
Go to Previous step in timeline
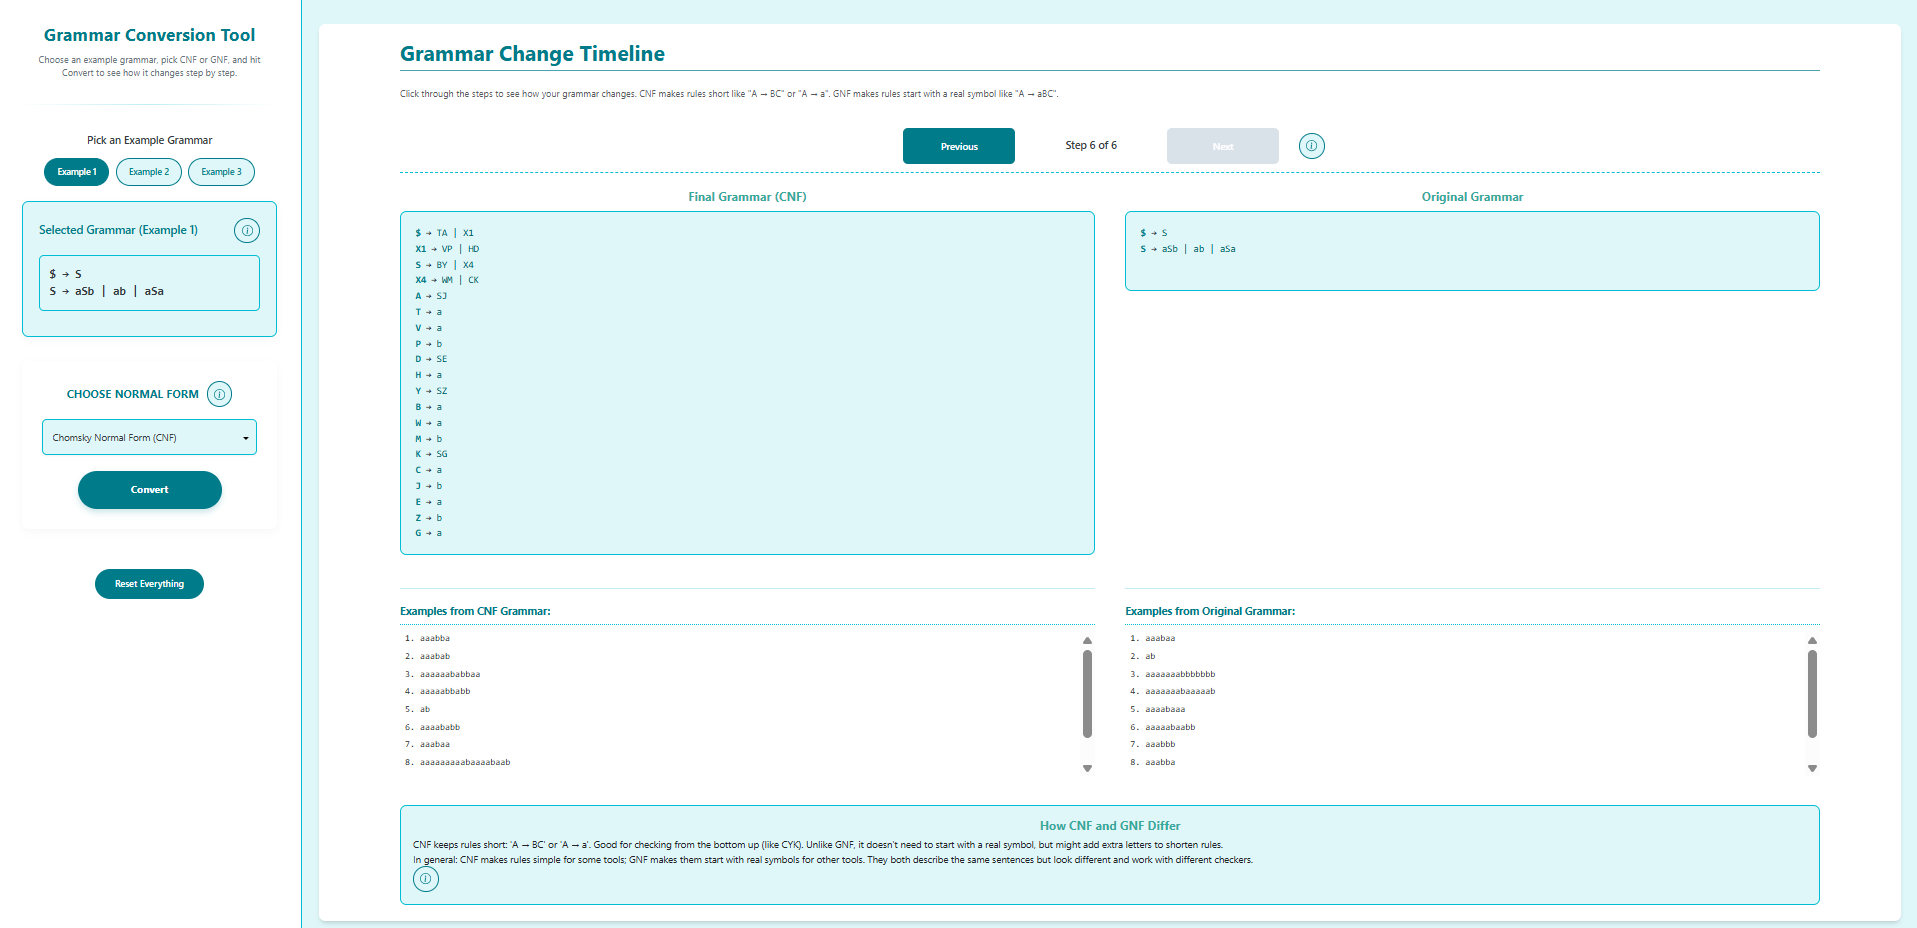click(x=958, y=146)
